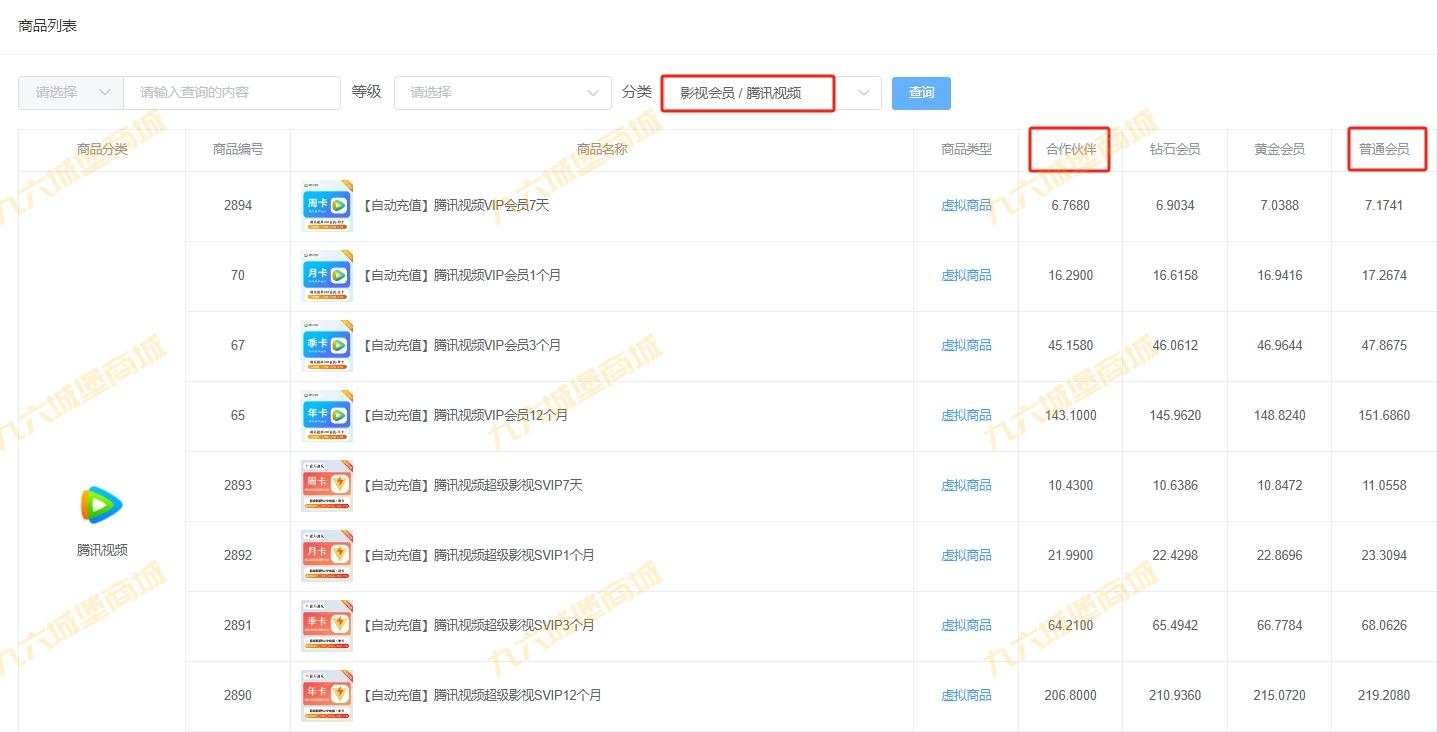Click the blue 查询 button
Image resolution: width=1437 pixels, height=732 pixels.
[x=921, y=93]
